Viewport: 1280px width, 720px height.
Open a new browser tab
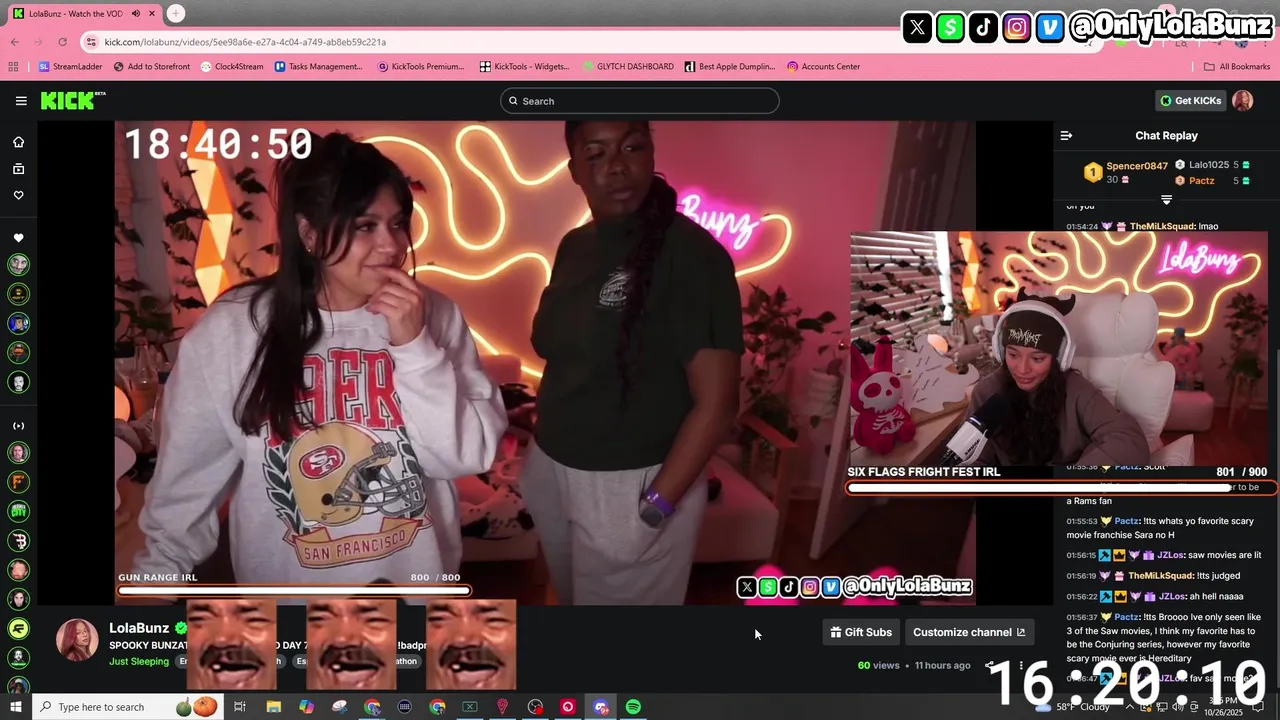(x=176, y=13)
